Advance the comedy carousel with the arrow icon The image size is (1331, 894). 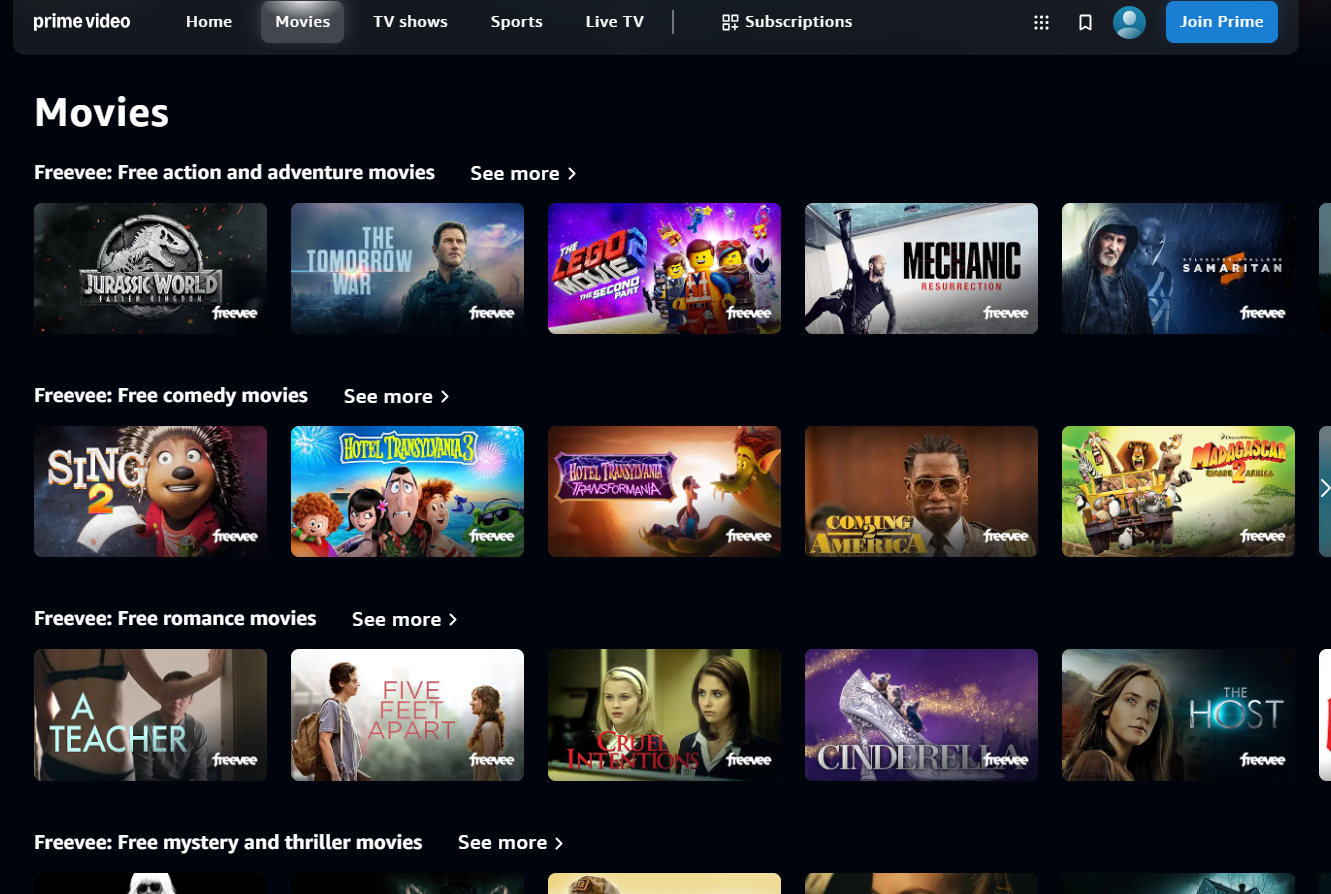click(x=1324, y=488)
